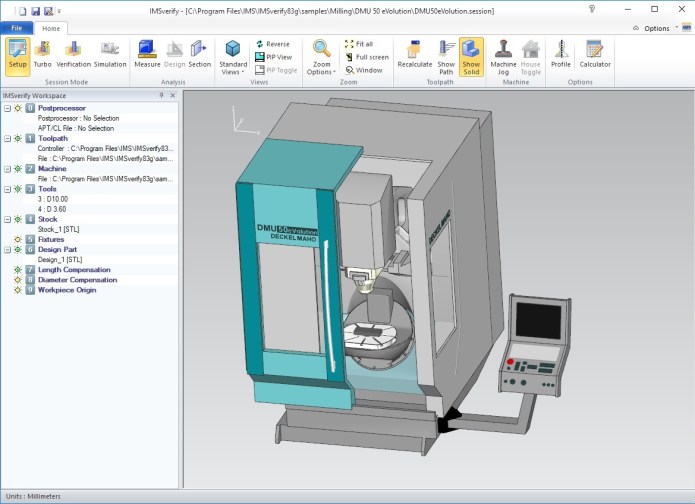This screenshot has width=695, height=504.
Task: Click the machine control panel in viewport
Action: (x=535, y=345)
